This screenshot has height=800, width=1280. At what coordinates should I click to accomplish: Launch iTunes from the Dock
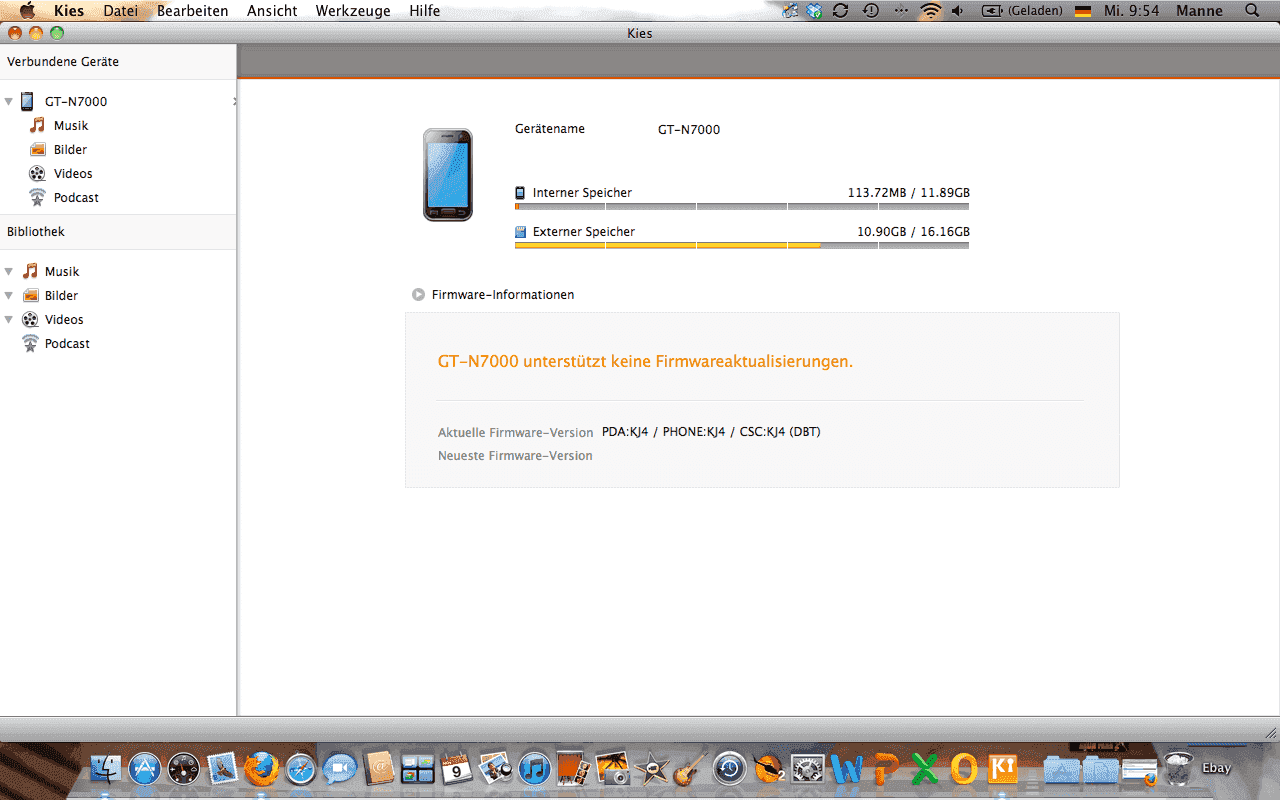(x=535, y=769)
